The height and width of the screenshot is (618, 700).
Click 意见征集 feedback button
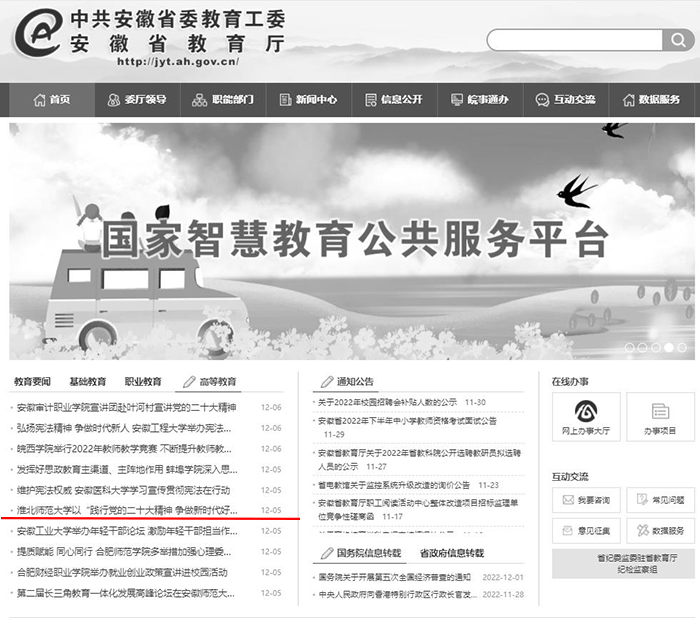pos(586,529)
